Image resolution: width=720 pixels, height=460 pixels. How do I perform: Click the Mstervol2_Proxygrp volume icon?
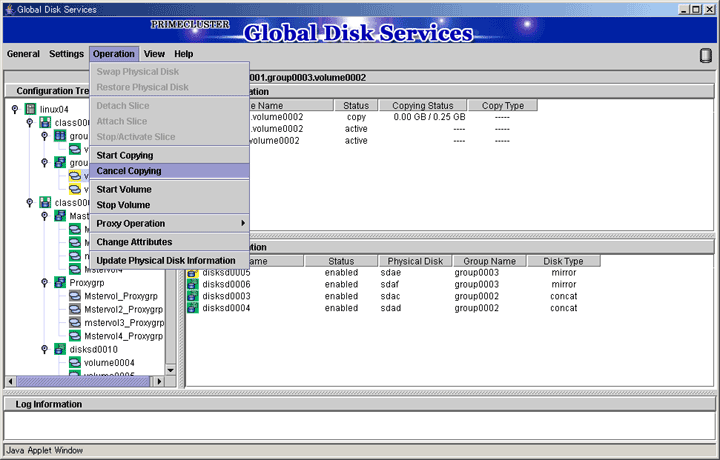pos(74,309)
